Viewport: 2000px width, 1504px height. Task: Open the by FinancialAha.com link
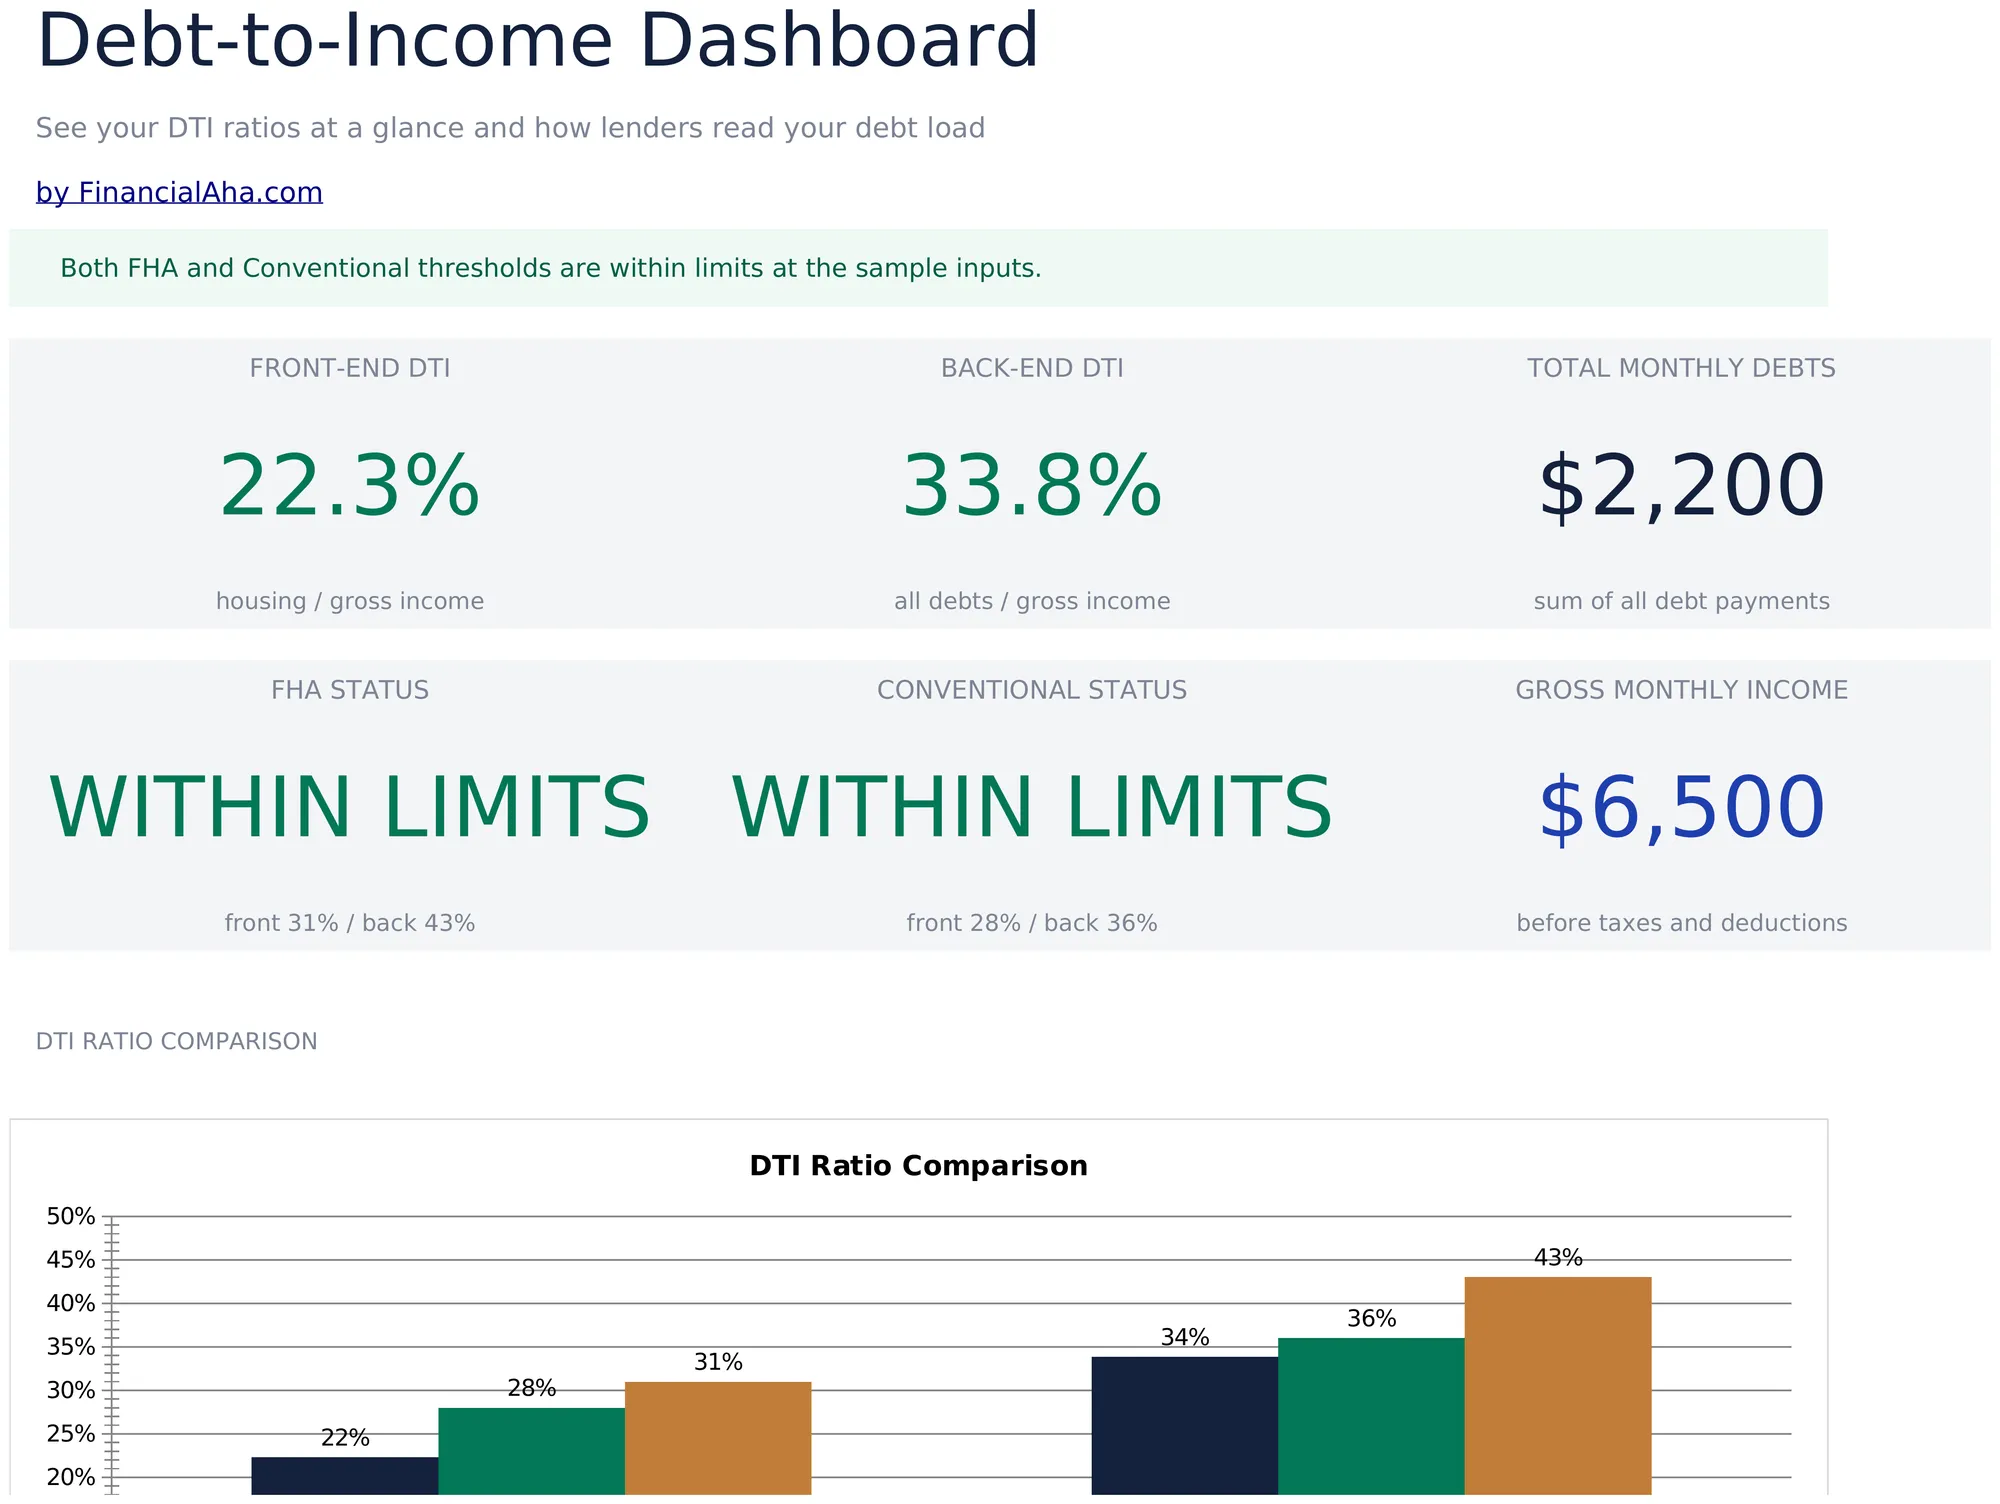point(179,192)
